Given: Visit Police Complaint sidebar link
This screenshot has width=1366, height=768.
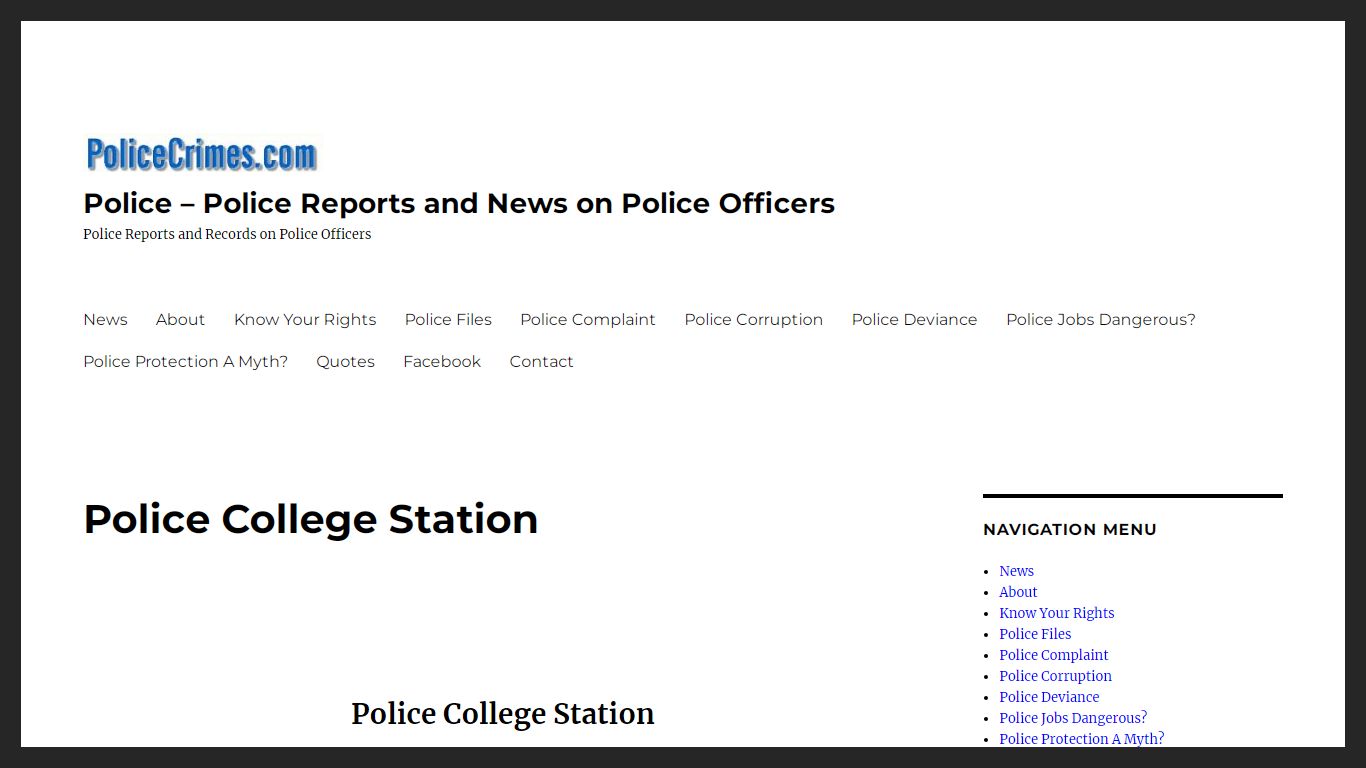Looking at the screenshot, I should click(1053, 655).
